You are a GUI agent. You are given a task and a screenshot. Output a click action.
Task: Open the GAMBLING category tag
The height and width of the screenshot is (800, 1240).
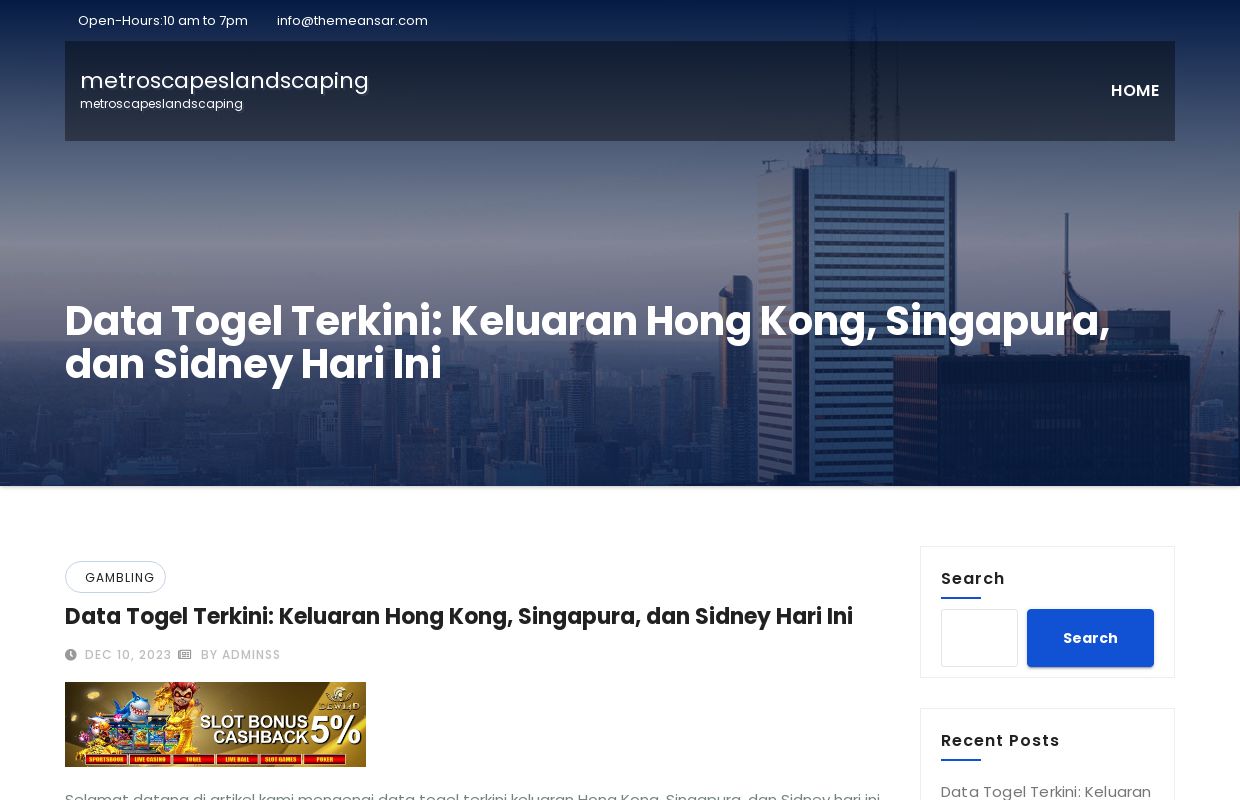click(x=116, y=577)
